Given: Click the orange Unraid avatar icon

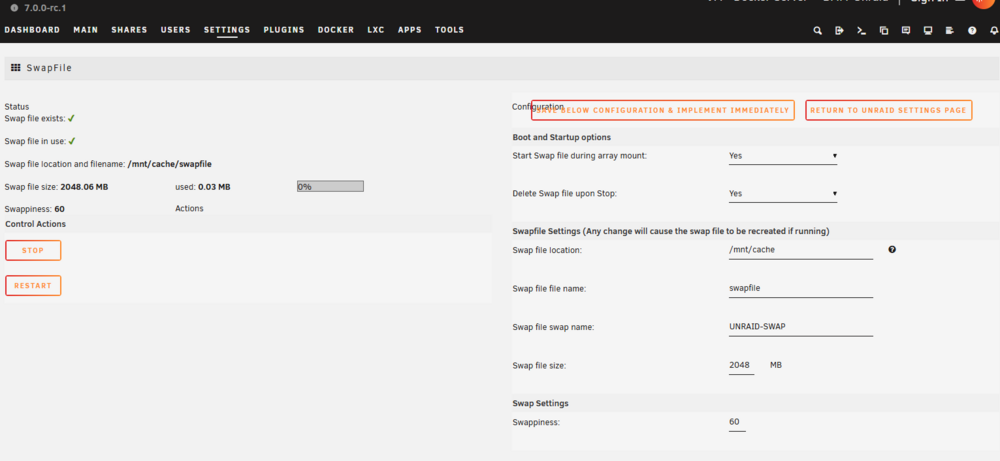Looking at the screenshot, I should click(x=985, y=3).
